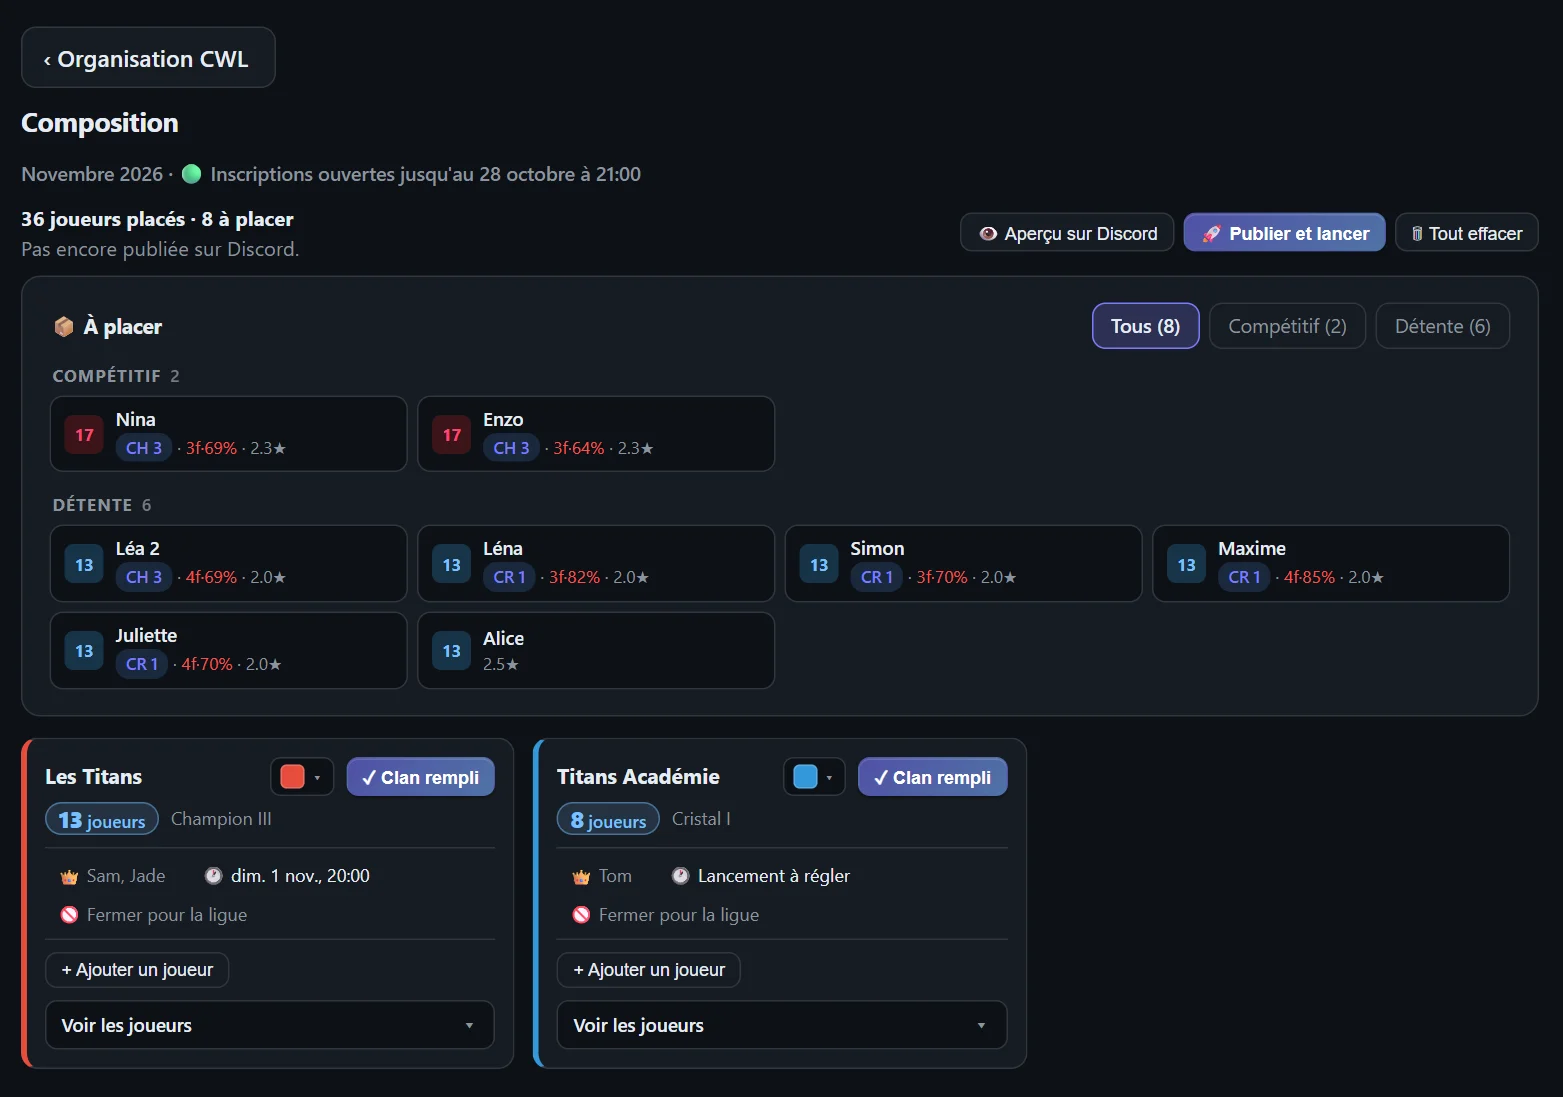Viewport: 1563px width, 1097px height.
Task: Expand Voir les joueurs under Titans Académie
Action: pyautogui.click(x=782, y=1025)
